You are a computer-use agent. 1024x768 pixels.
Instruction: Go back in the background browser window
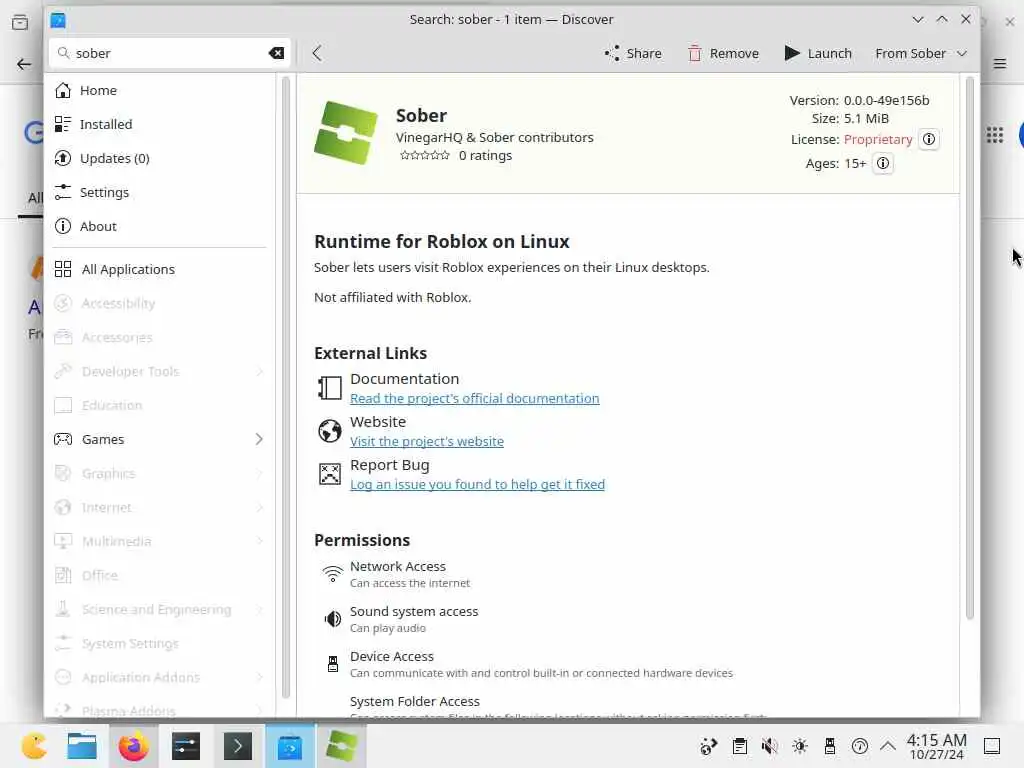coord(24,64)
